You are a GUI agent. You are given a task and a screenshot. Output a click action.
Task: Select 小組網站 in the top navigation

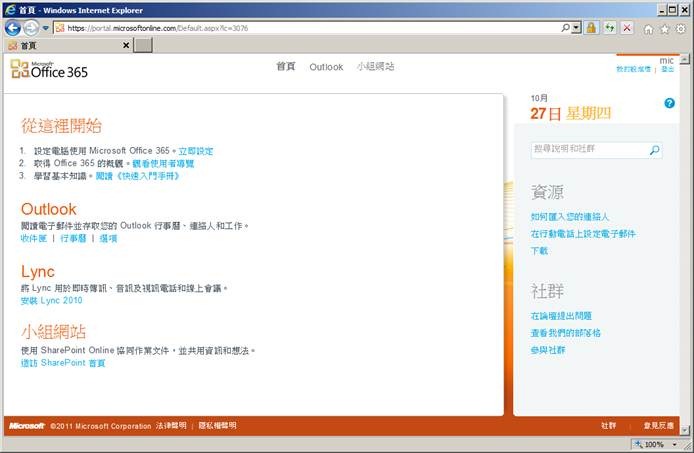pyautogui.click(x=375, y=66)
